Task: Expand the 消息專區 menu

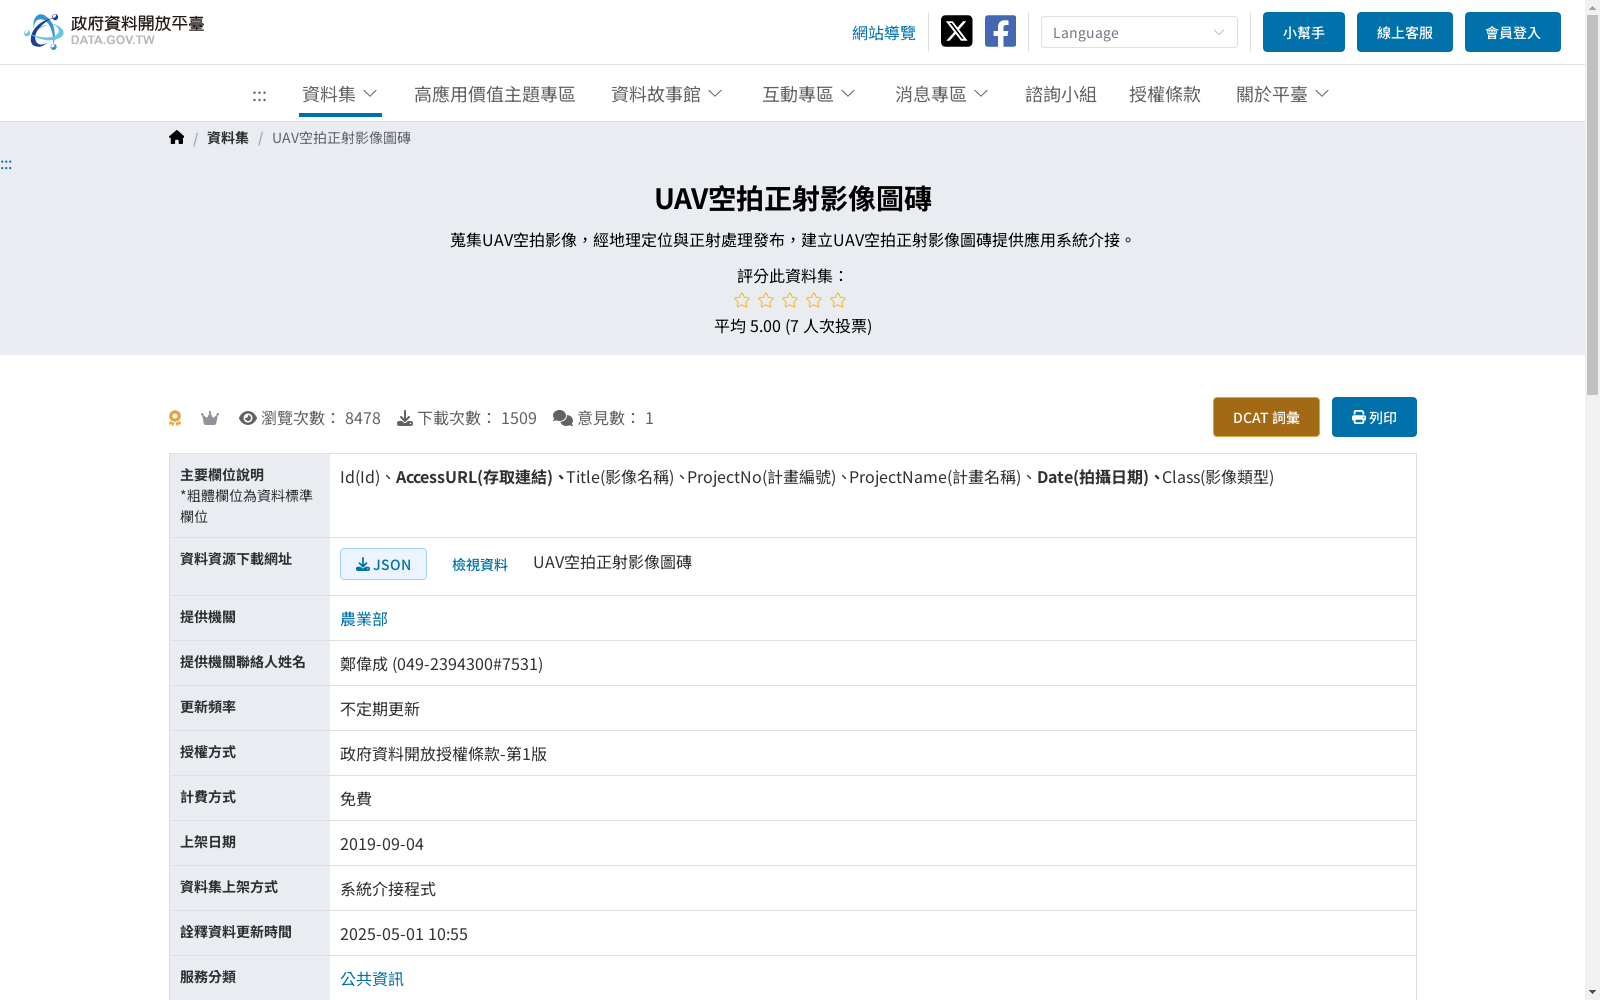Action: 942,94
